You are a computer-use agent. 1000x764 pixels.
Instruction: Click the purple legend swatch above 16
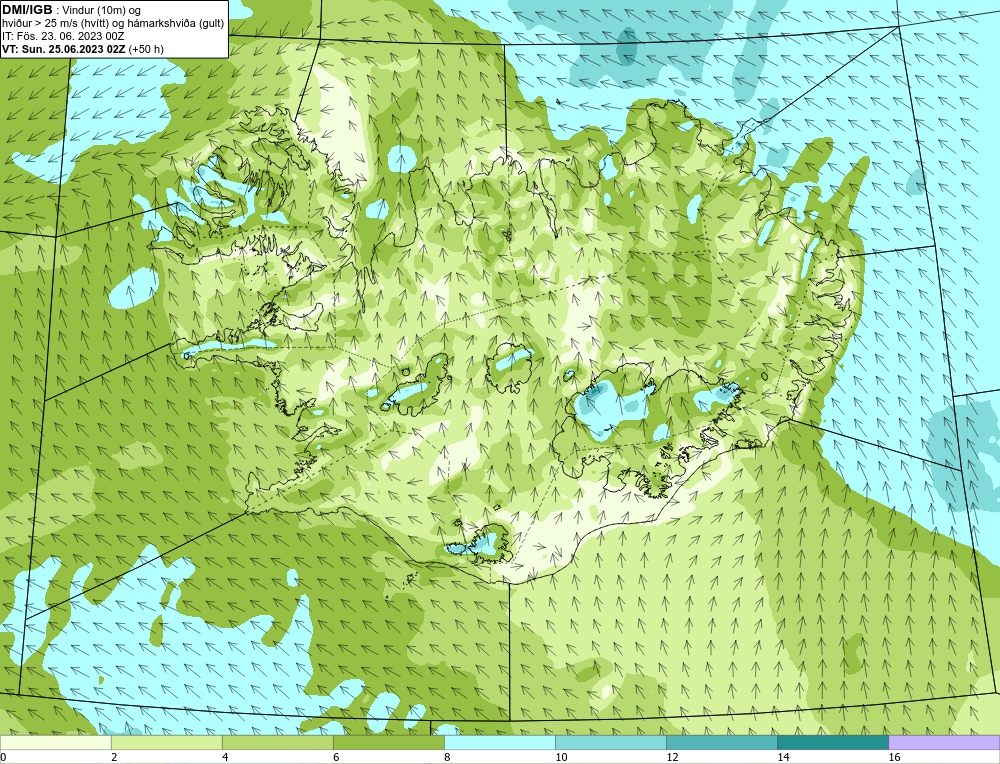[x=944, y=742]
